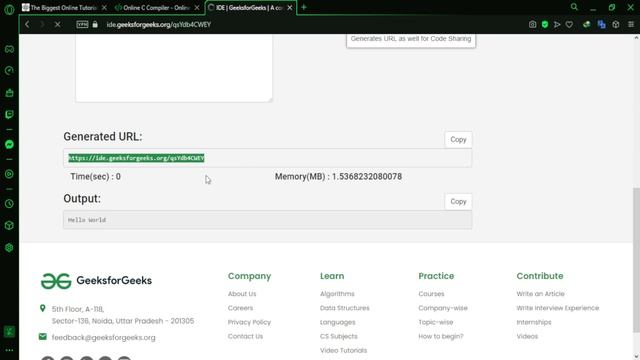
Task: Open the Courses link under Practice
Action: [431, 294]
